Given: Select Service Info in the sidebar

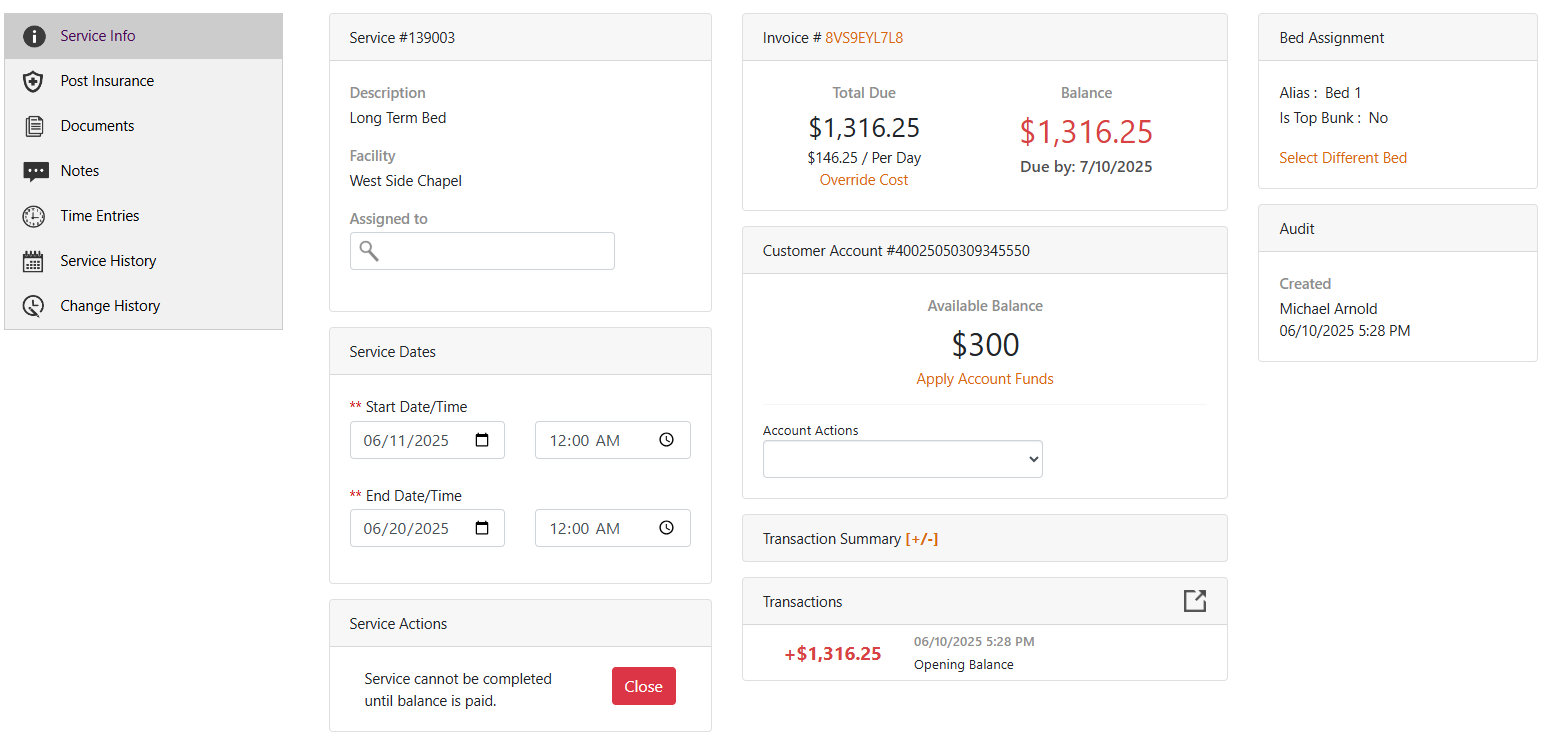Looking at the screenshot, I should pyautogui.click(x=97, y=35).
